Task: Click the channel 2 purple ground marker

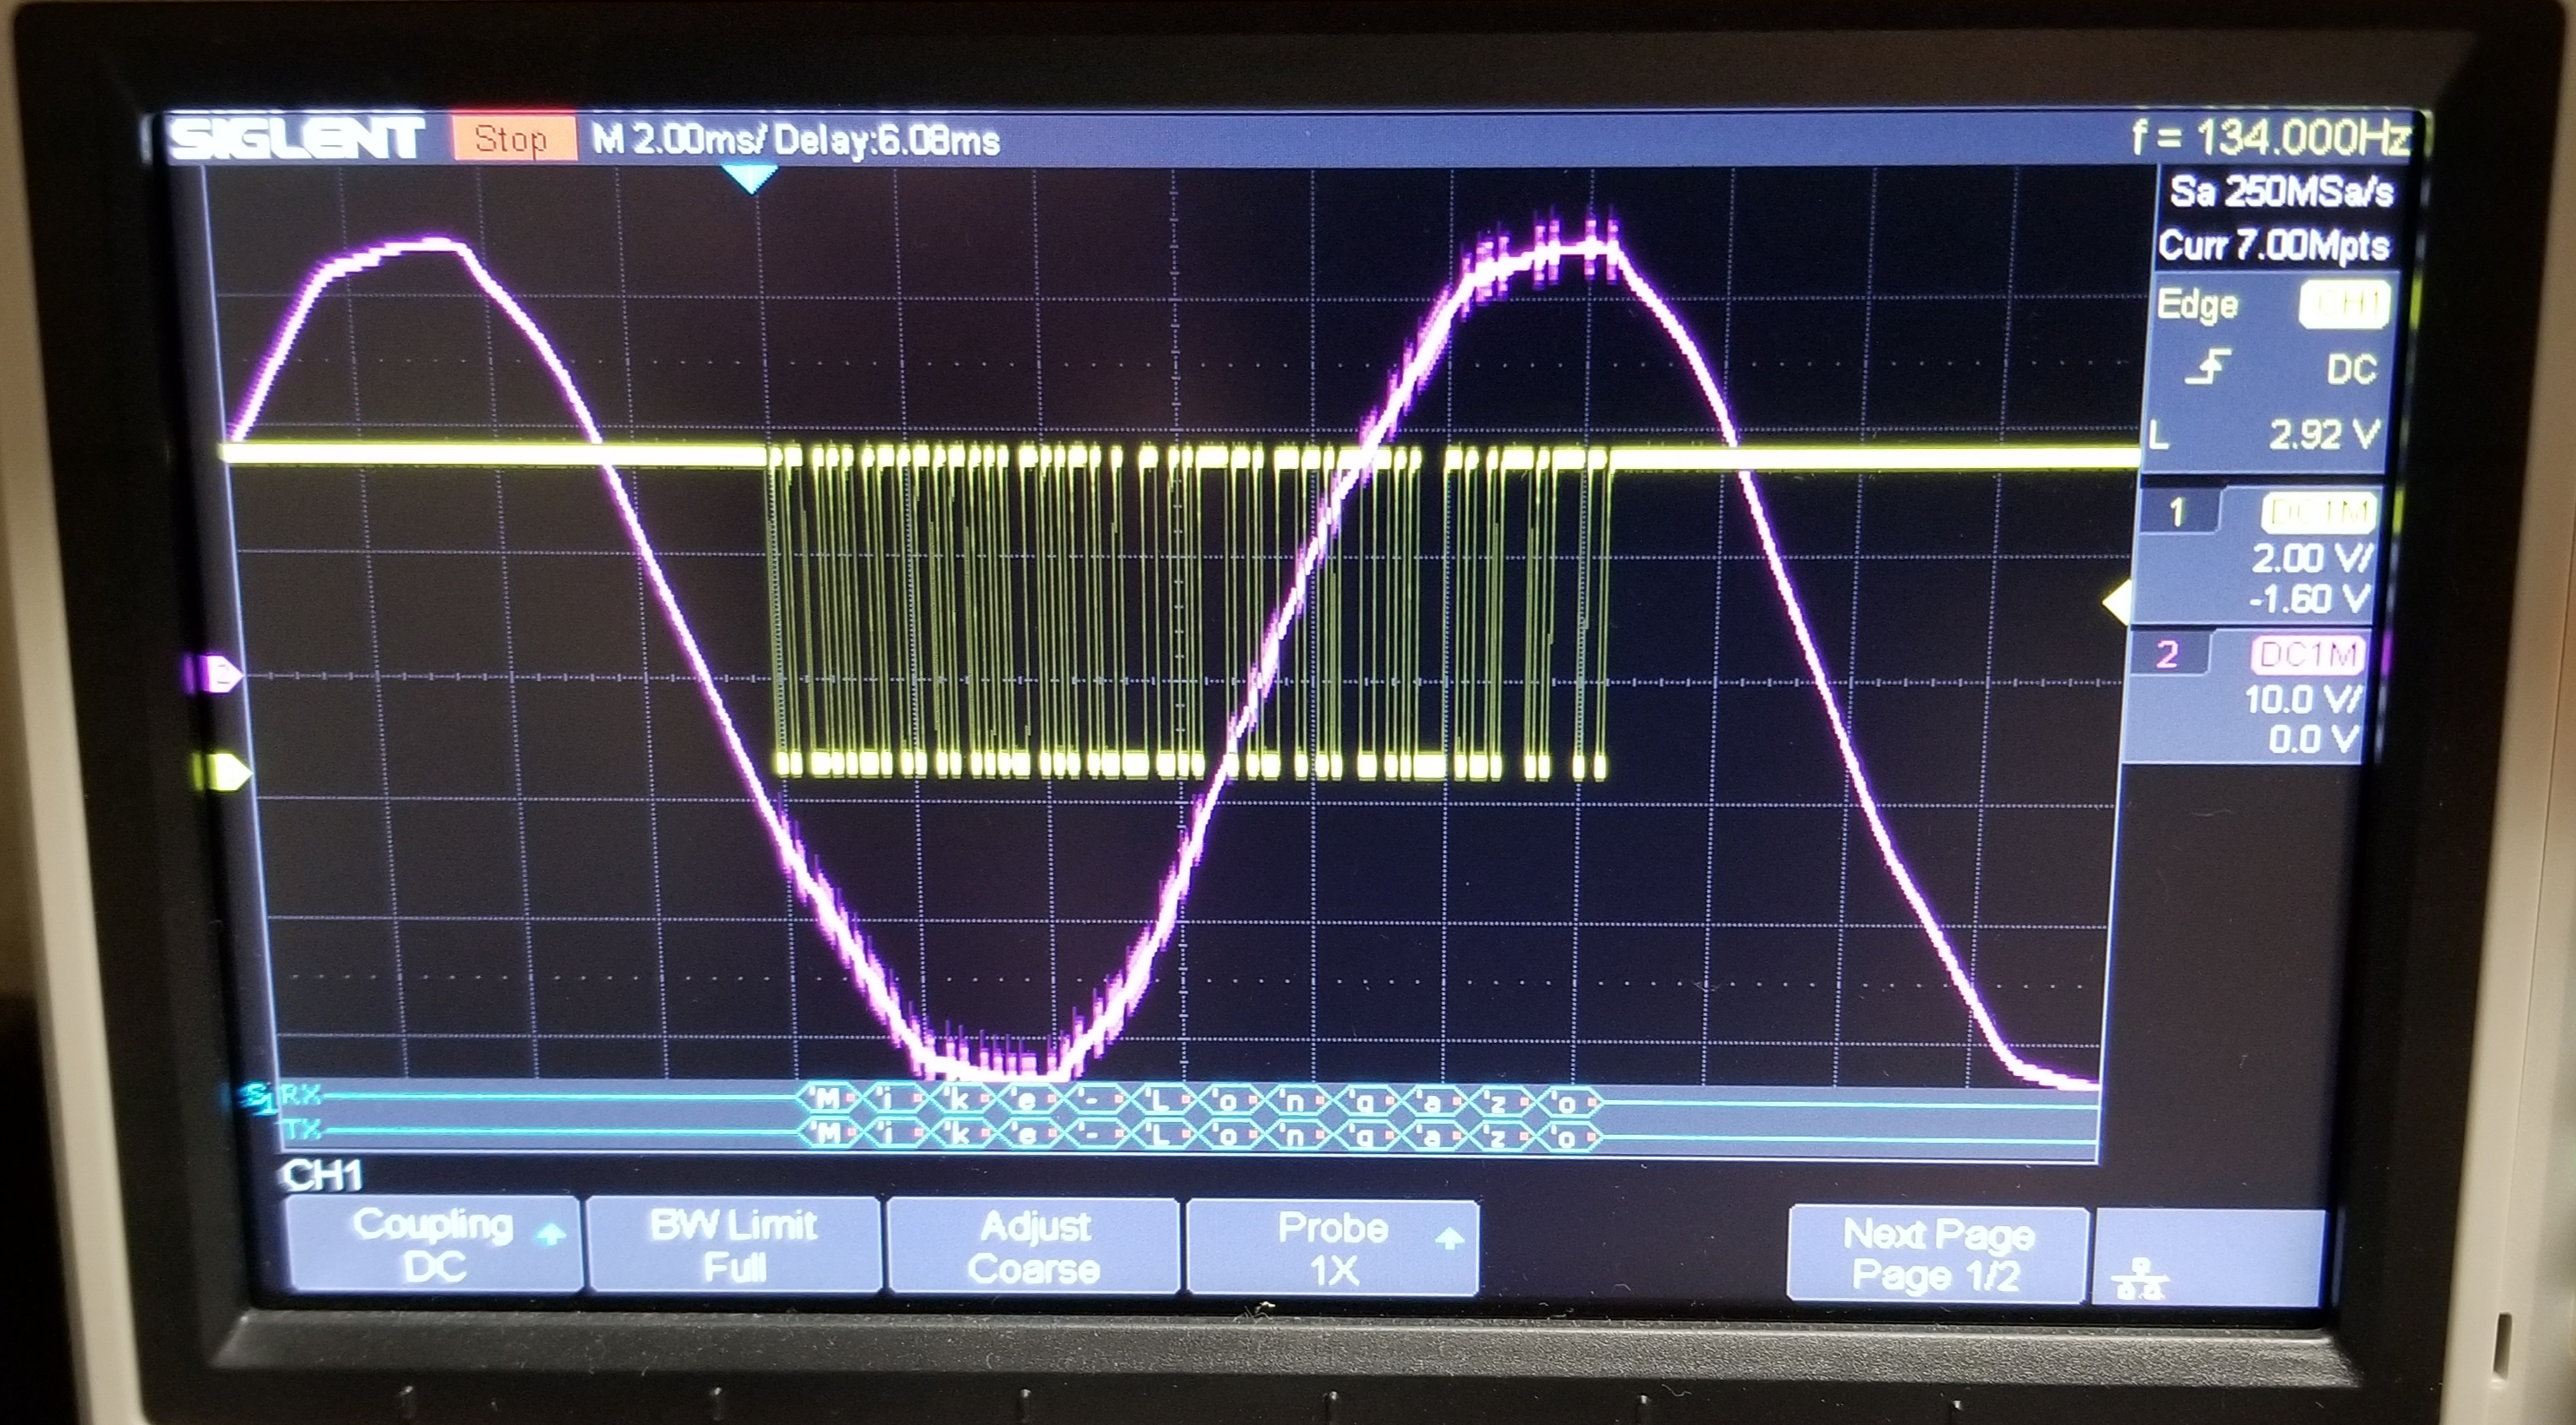Action: click(x=222, y=673)
